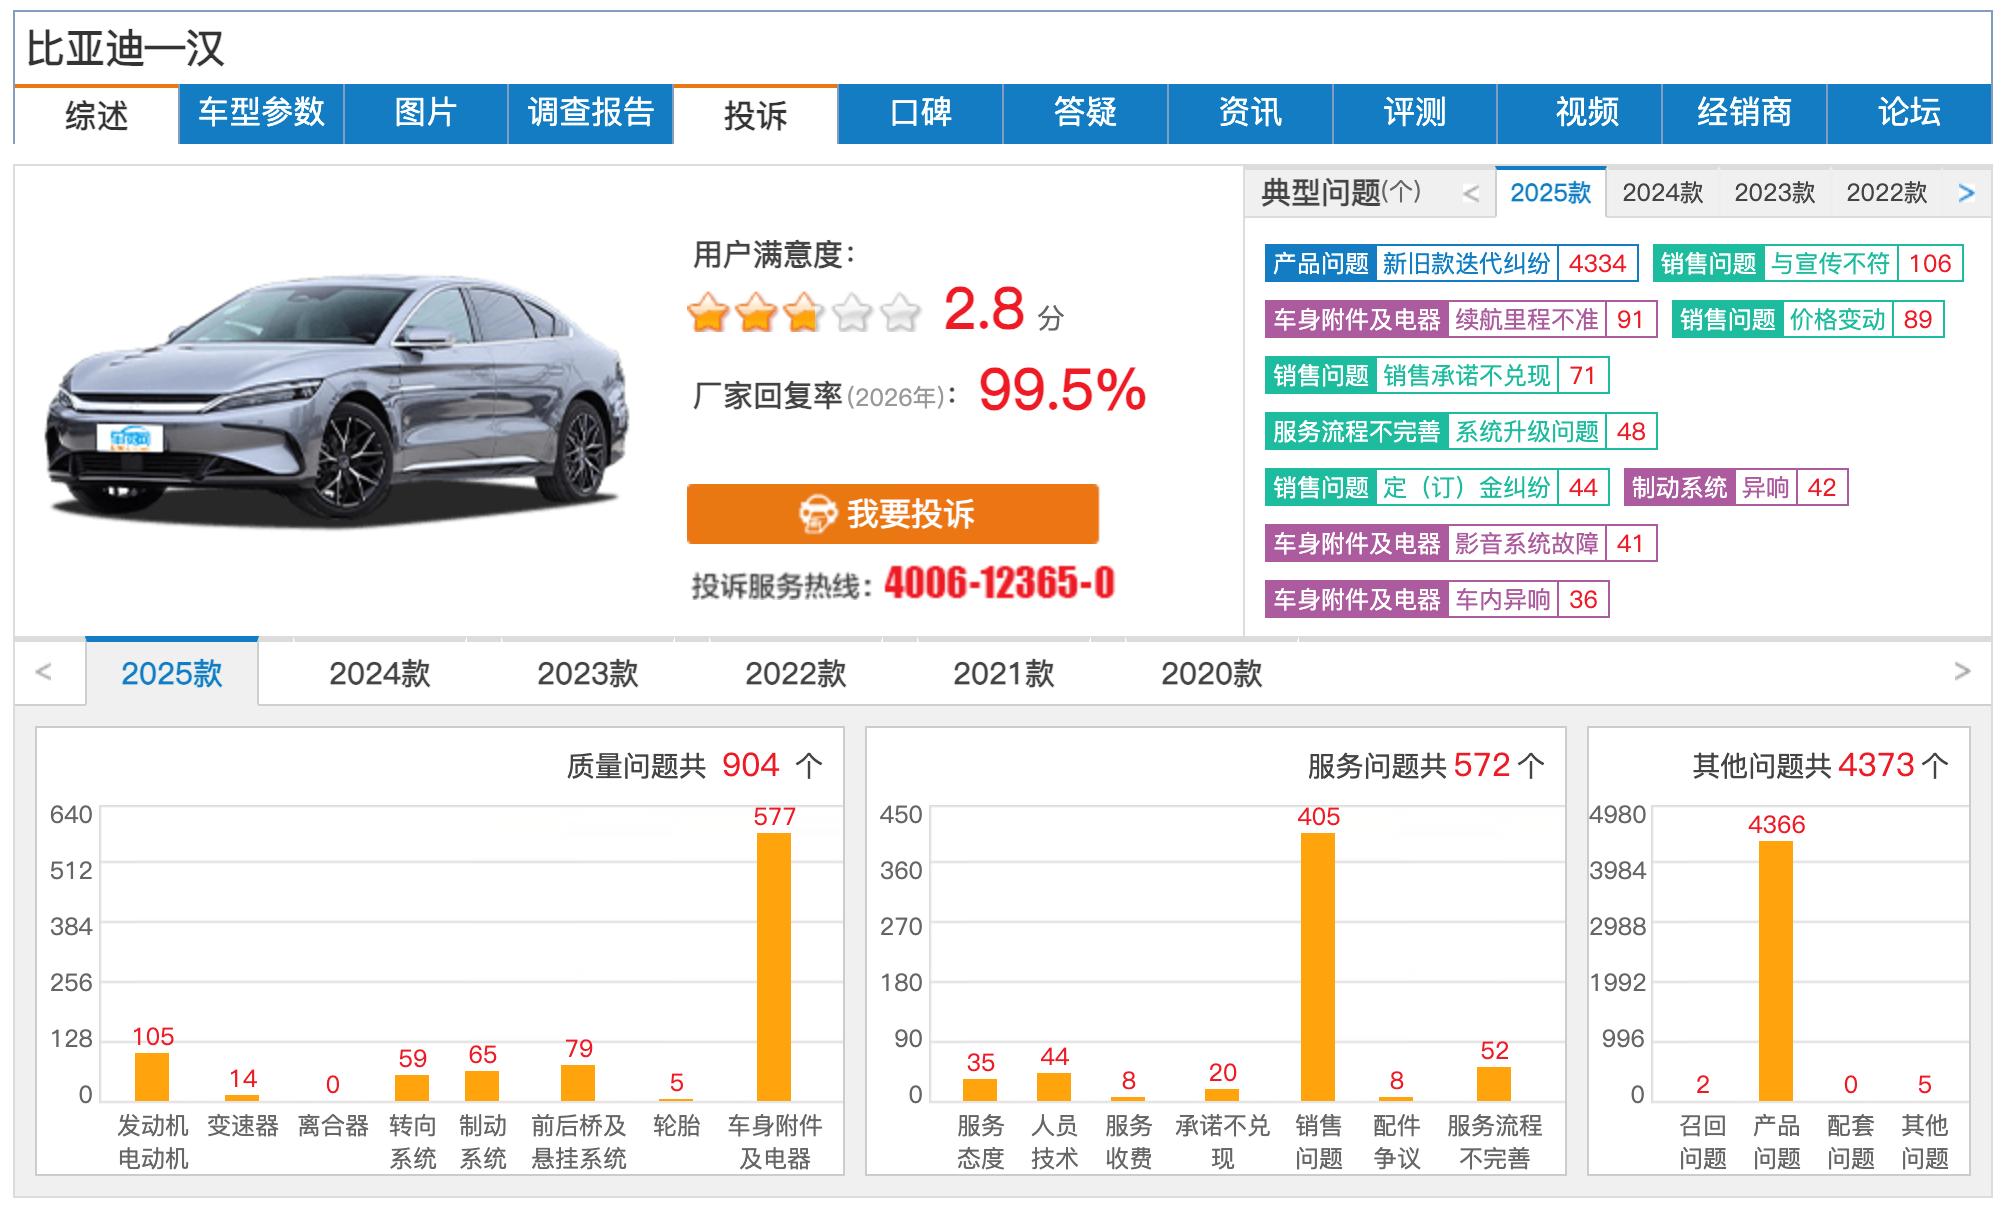The height and width of the screenshot is (1212, 2002).
Task: Open the 口碑 navigation tab
Action: [920, 113]
